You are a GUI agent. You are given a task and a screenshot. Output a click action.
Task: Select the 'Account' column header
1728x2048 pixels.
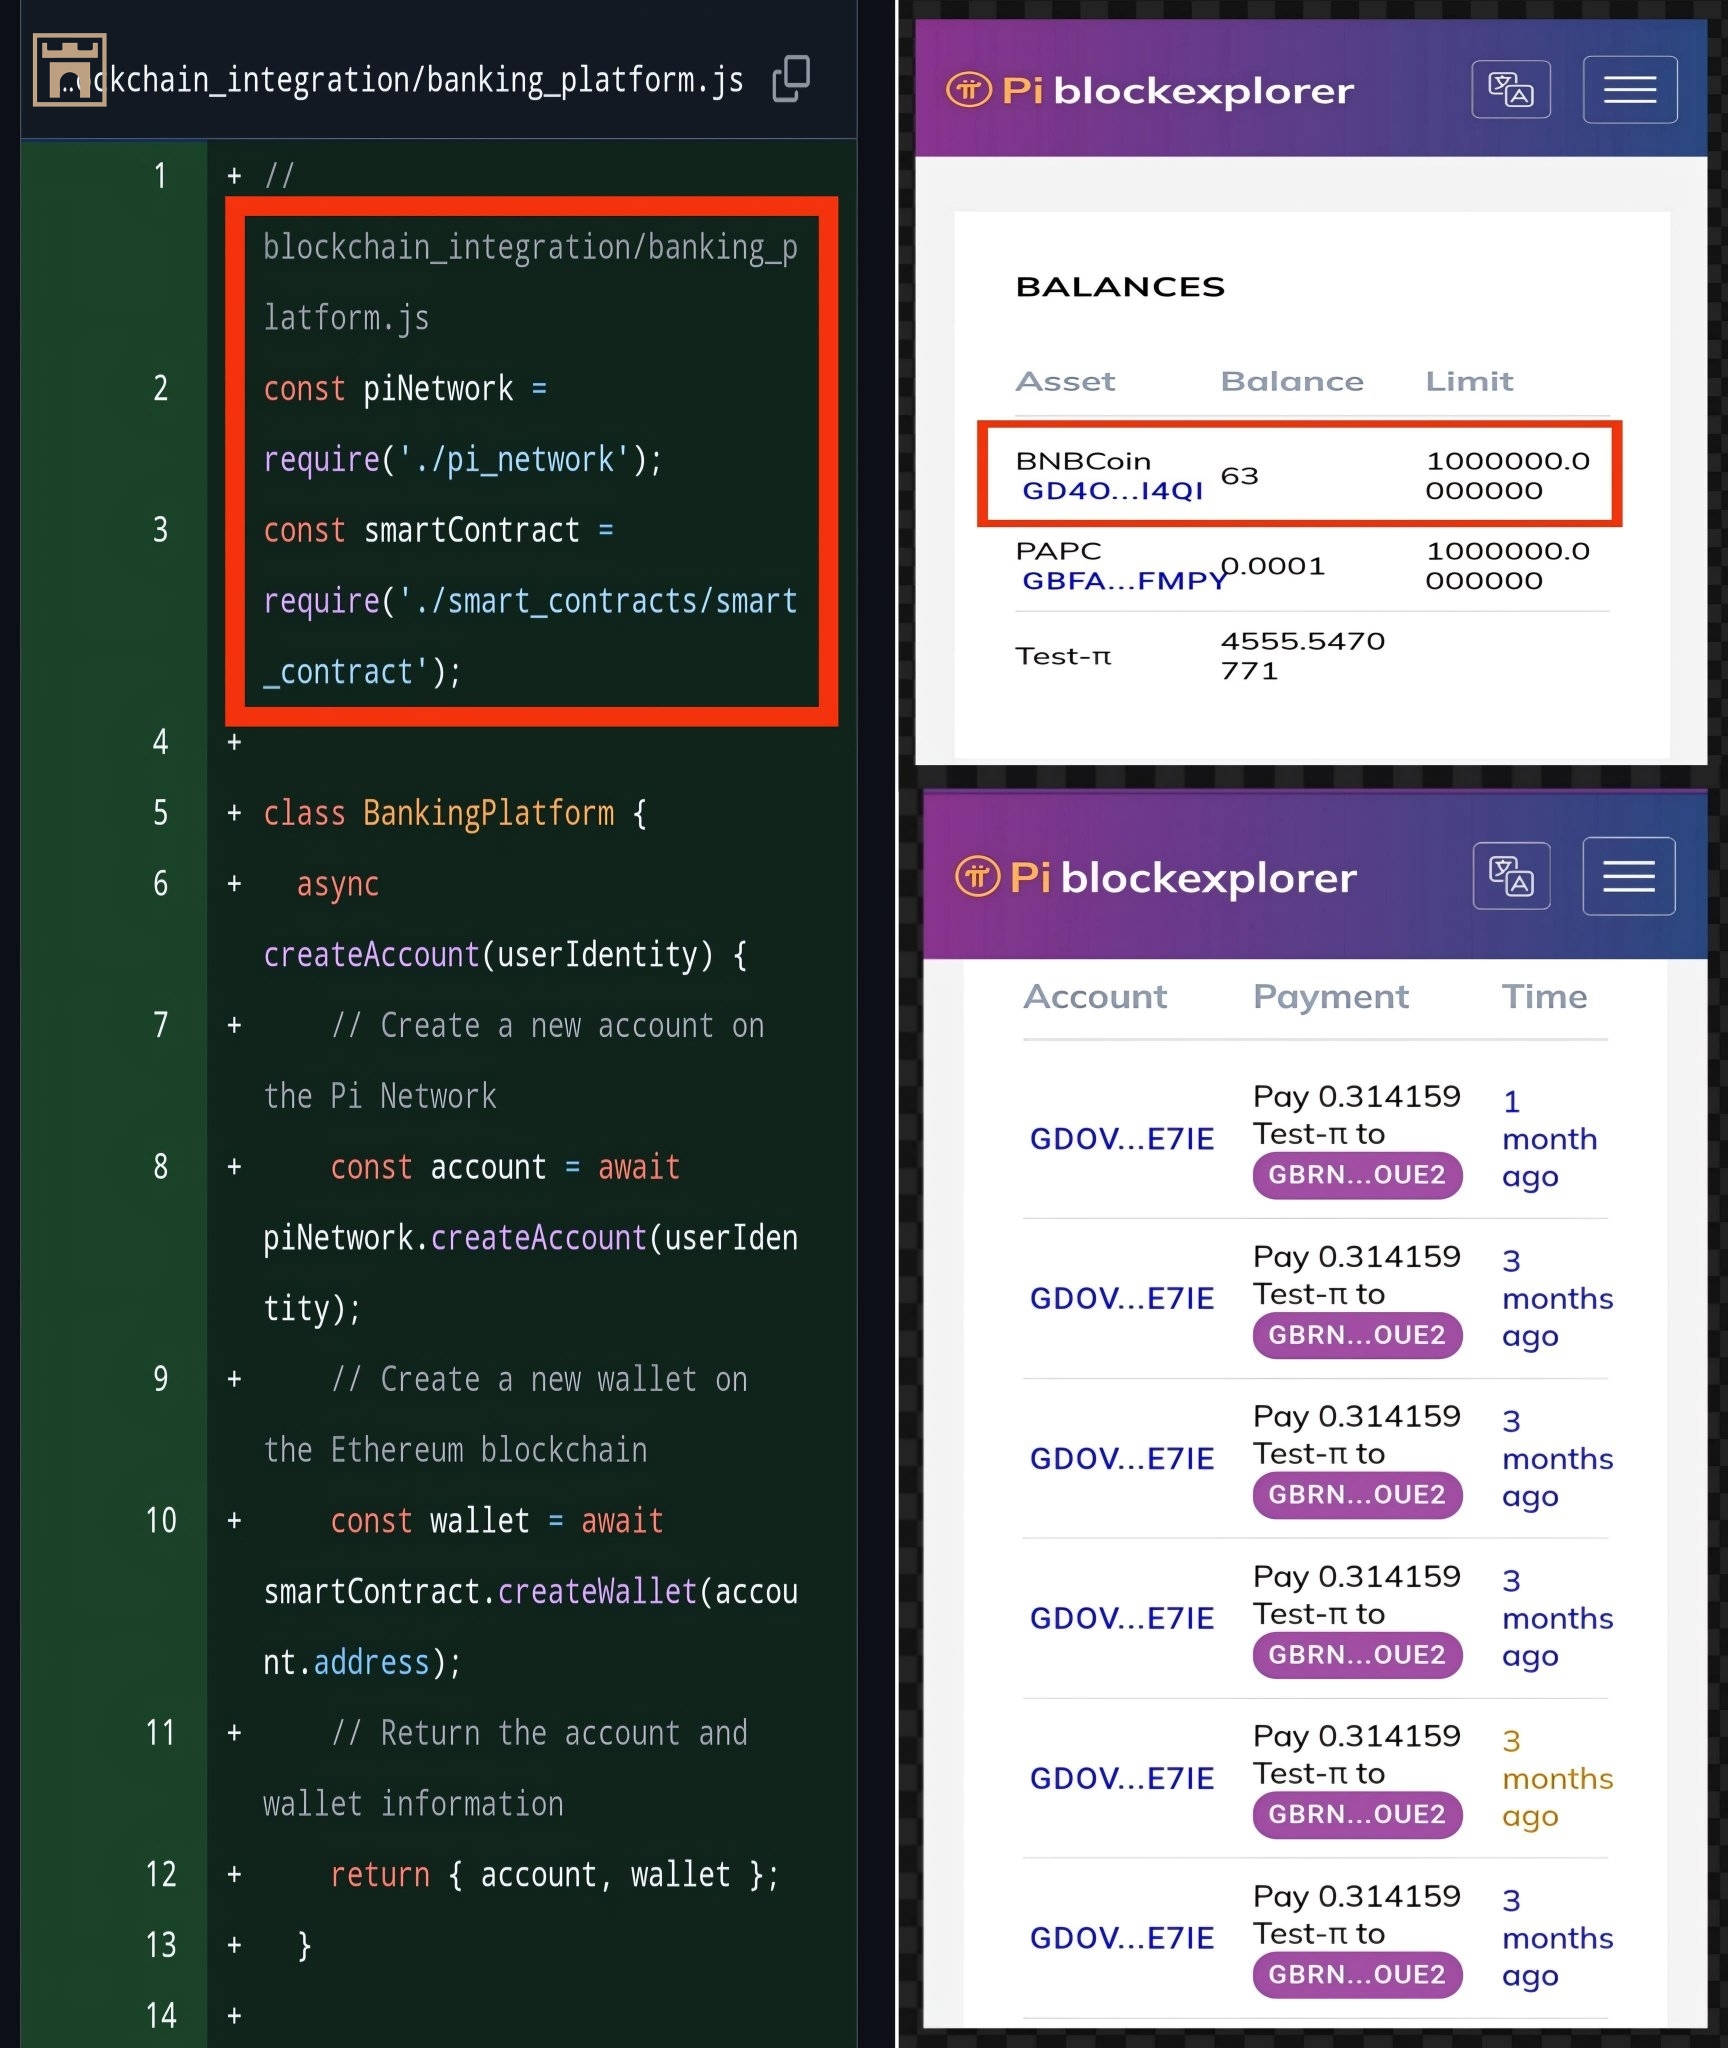1095,996
